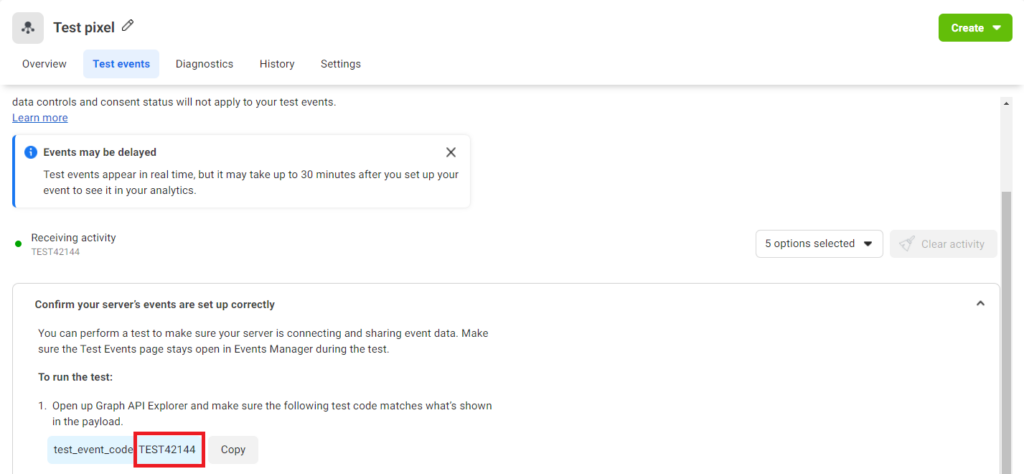Click the blue info icon
1024x474 pixels.
tap(30, 153)
